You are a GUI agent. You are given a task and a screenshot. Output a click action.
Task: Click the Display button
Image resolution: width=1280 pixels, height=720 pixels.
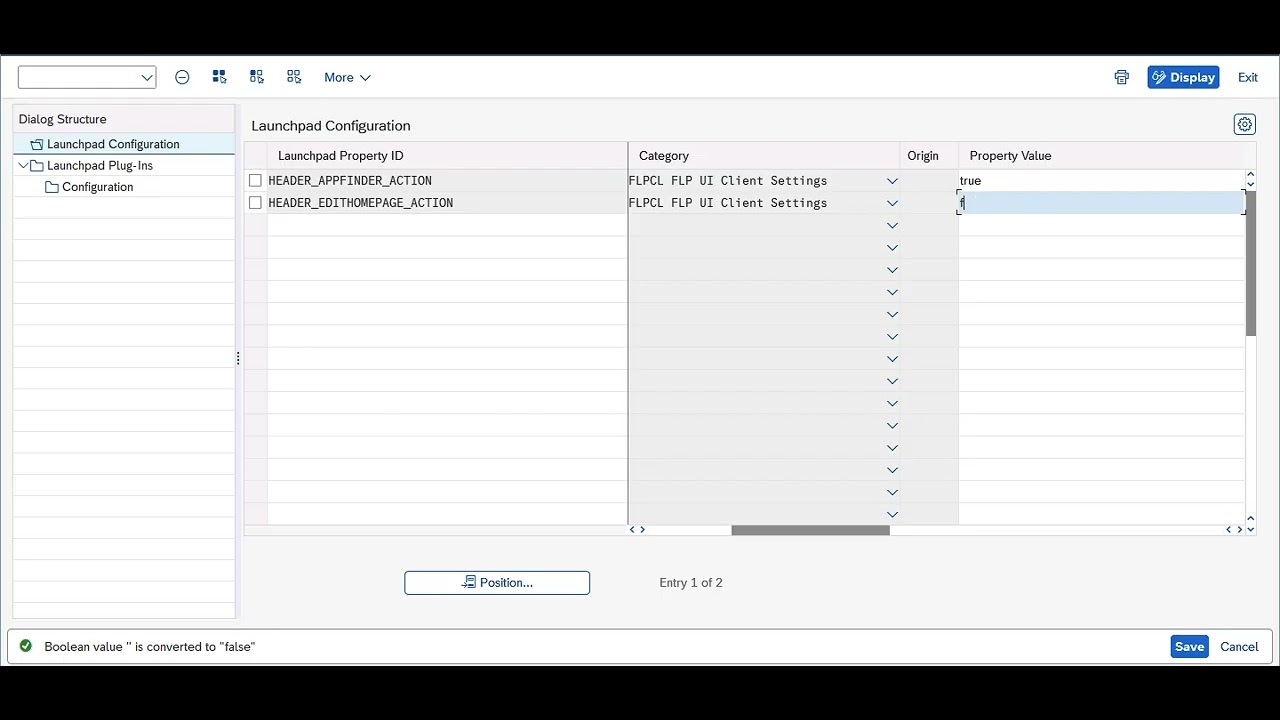1183,77
